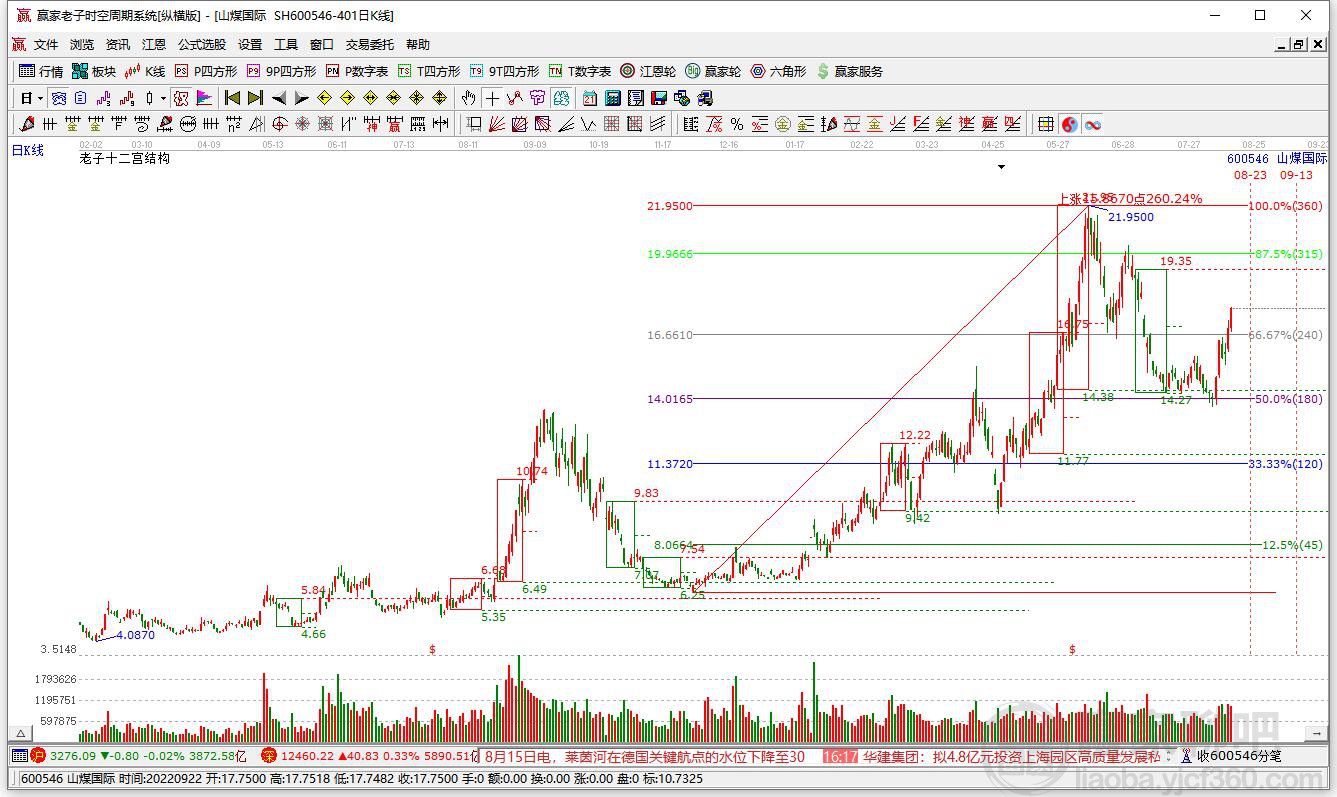1337x797 pixels.
Task: Expand the candlestick style dropdown arrow
Action: [163, 98]
